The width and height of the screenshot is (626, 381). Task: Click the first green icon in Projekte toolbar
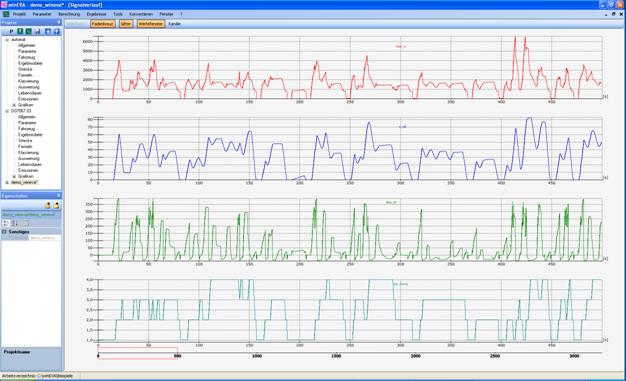tap(20, 31)
